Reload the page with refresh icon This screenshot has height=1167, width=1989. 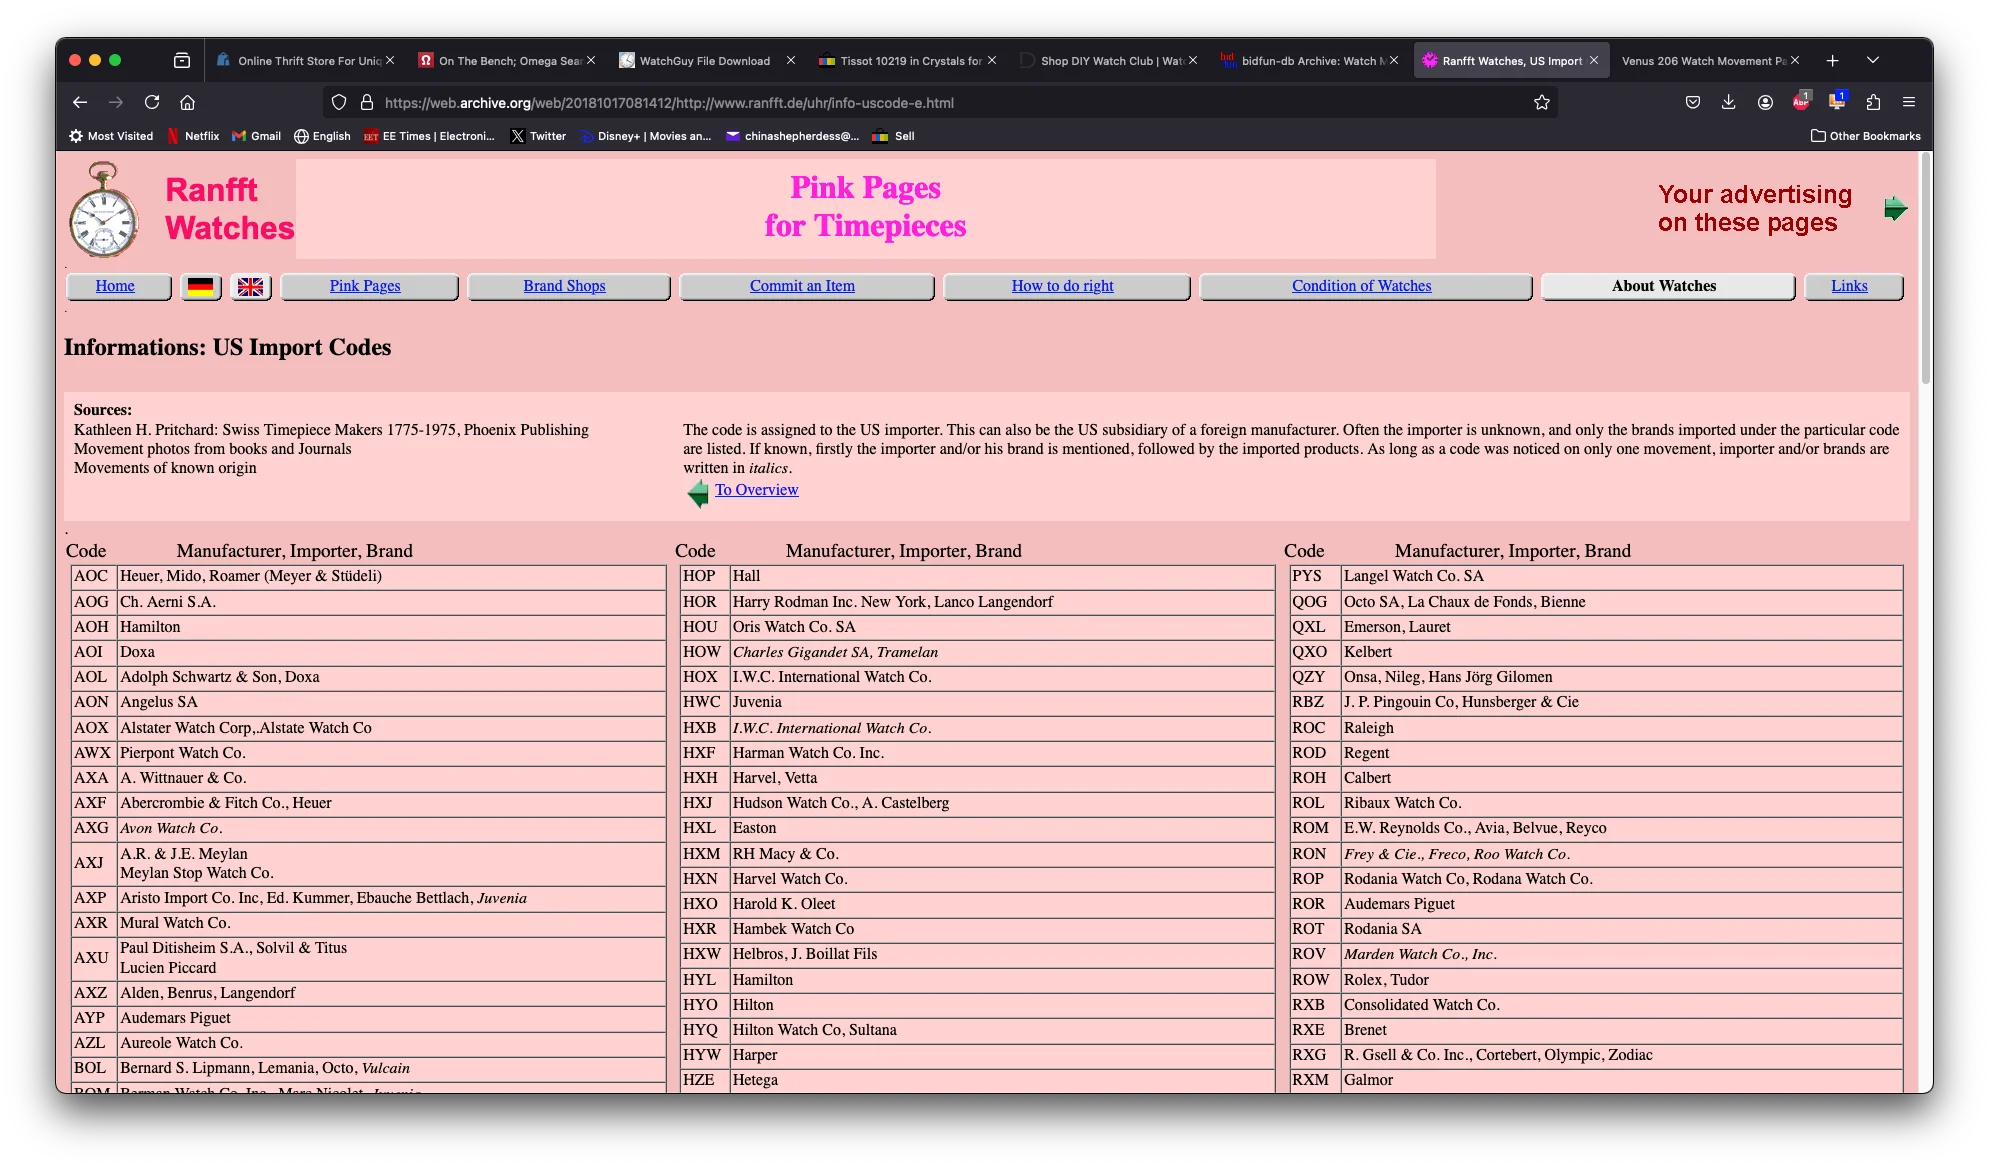coord(152,102)
